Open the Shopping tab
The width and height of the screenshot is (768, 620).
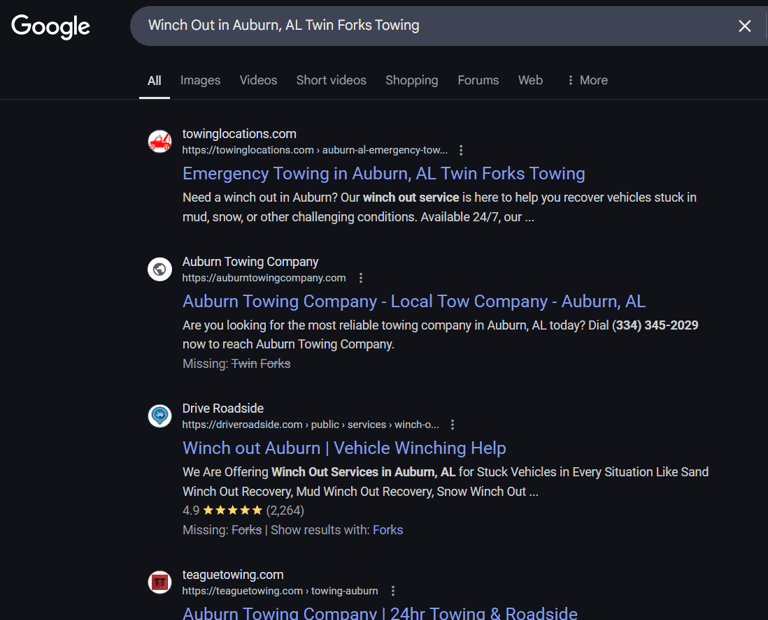411,80
